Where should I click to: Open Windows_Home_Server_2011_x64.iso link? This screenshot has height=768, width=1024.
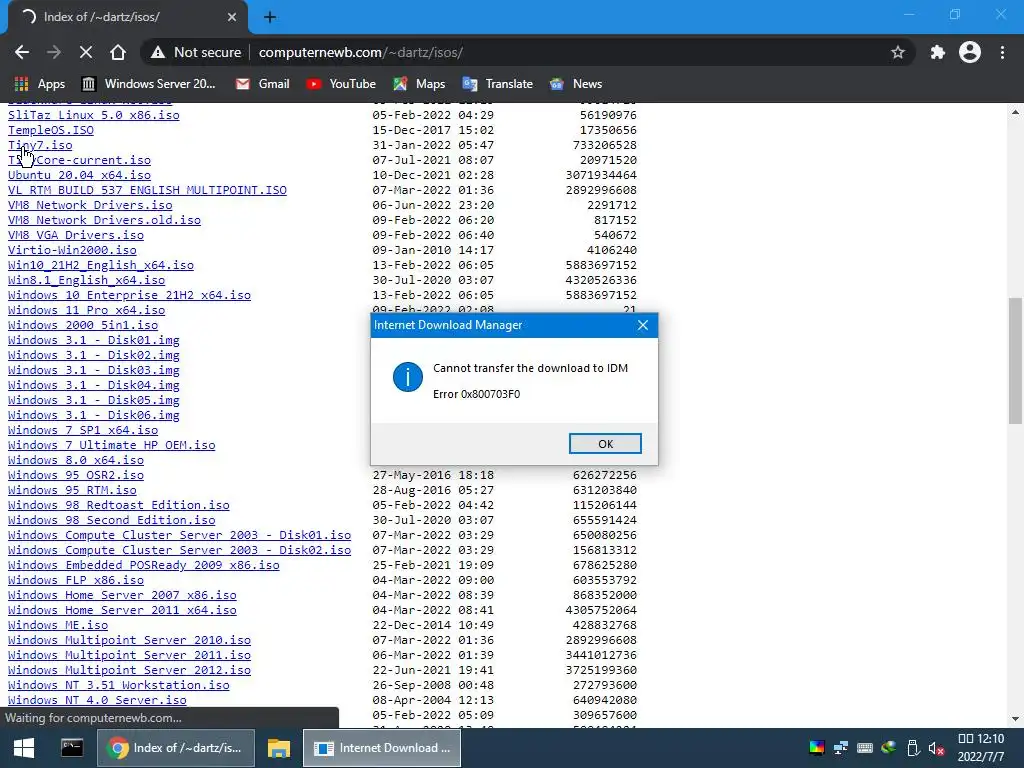click(122, 611)
